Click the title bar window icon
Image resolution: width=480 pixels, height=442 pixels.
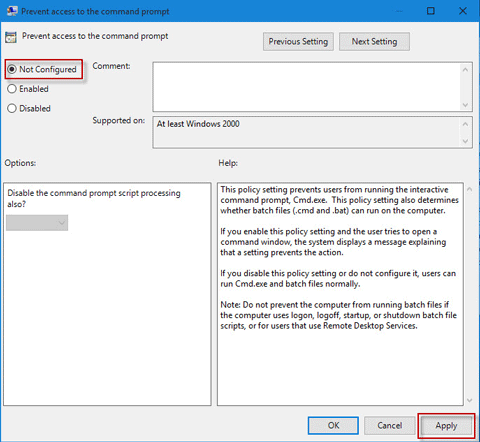pos(12,11)
